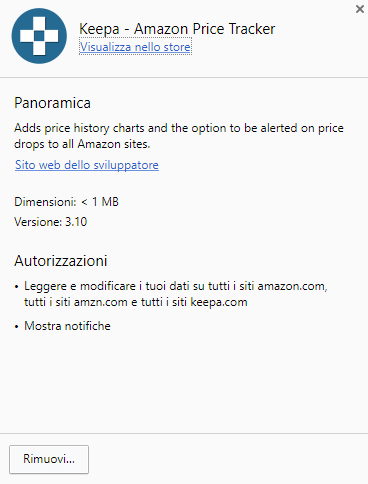The height and width of the screenshot is (484, 368).
Task: Open Sito web dello sviluppatore link
Action: coord(87,165)
